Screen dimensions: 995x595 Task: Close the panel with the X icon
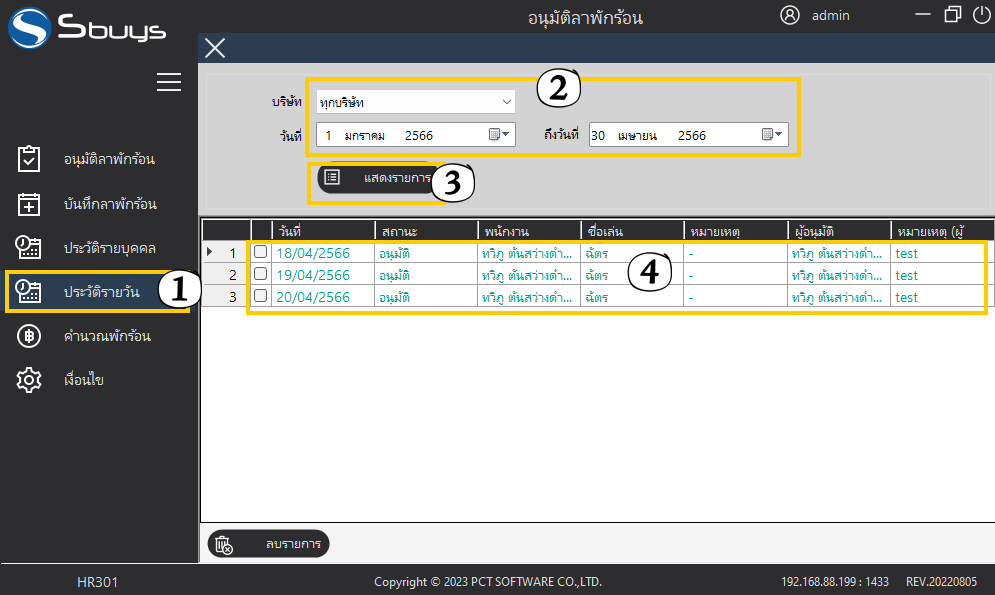click(x=215, y=48)
